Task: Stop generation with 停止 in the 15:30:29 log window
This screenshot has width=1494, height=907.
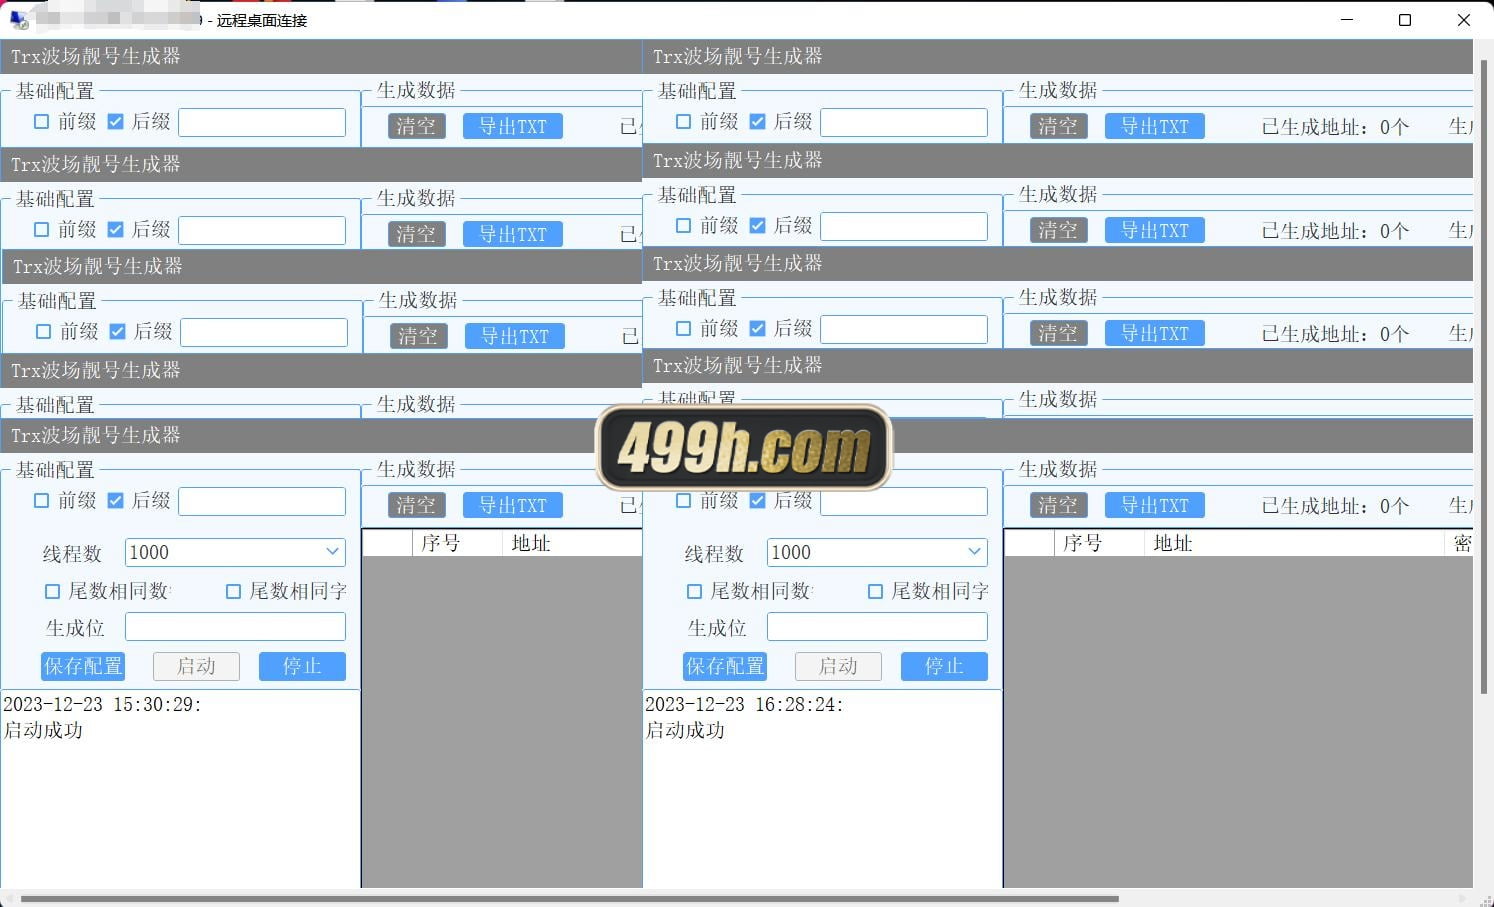Action: (302, 666)
